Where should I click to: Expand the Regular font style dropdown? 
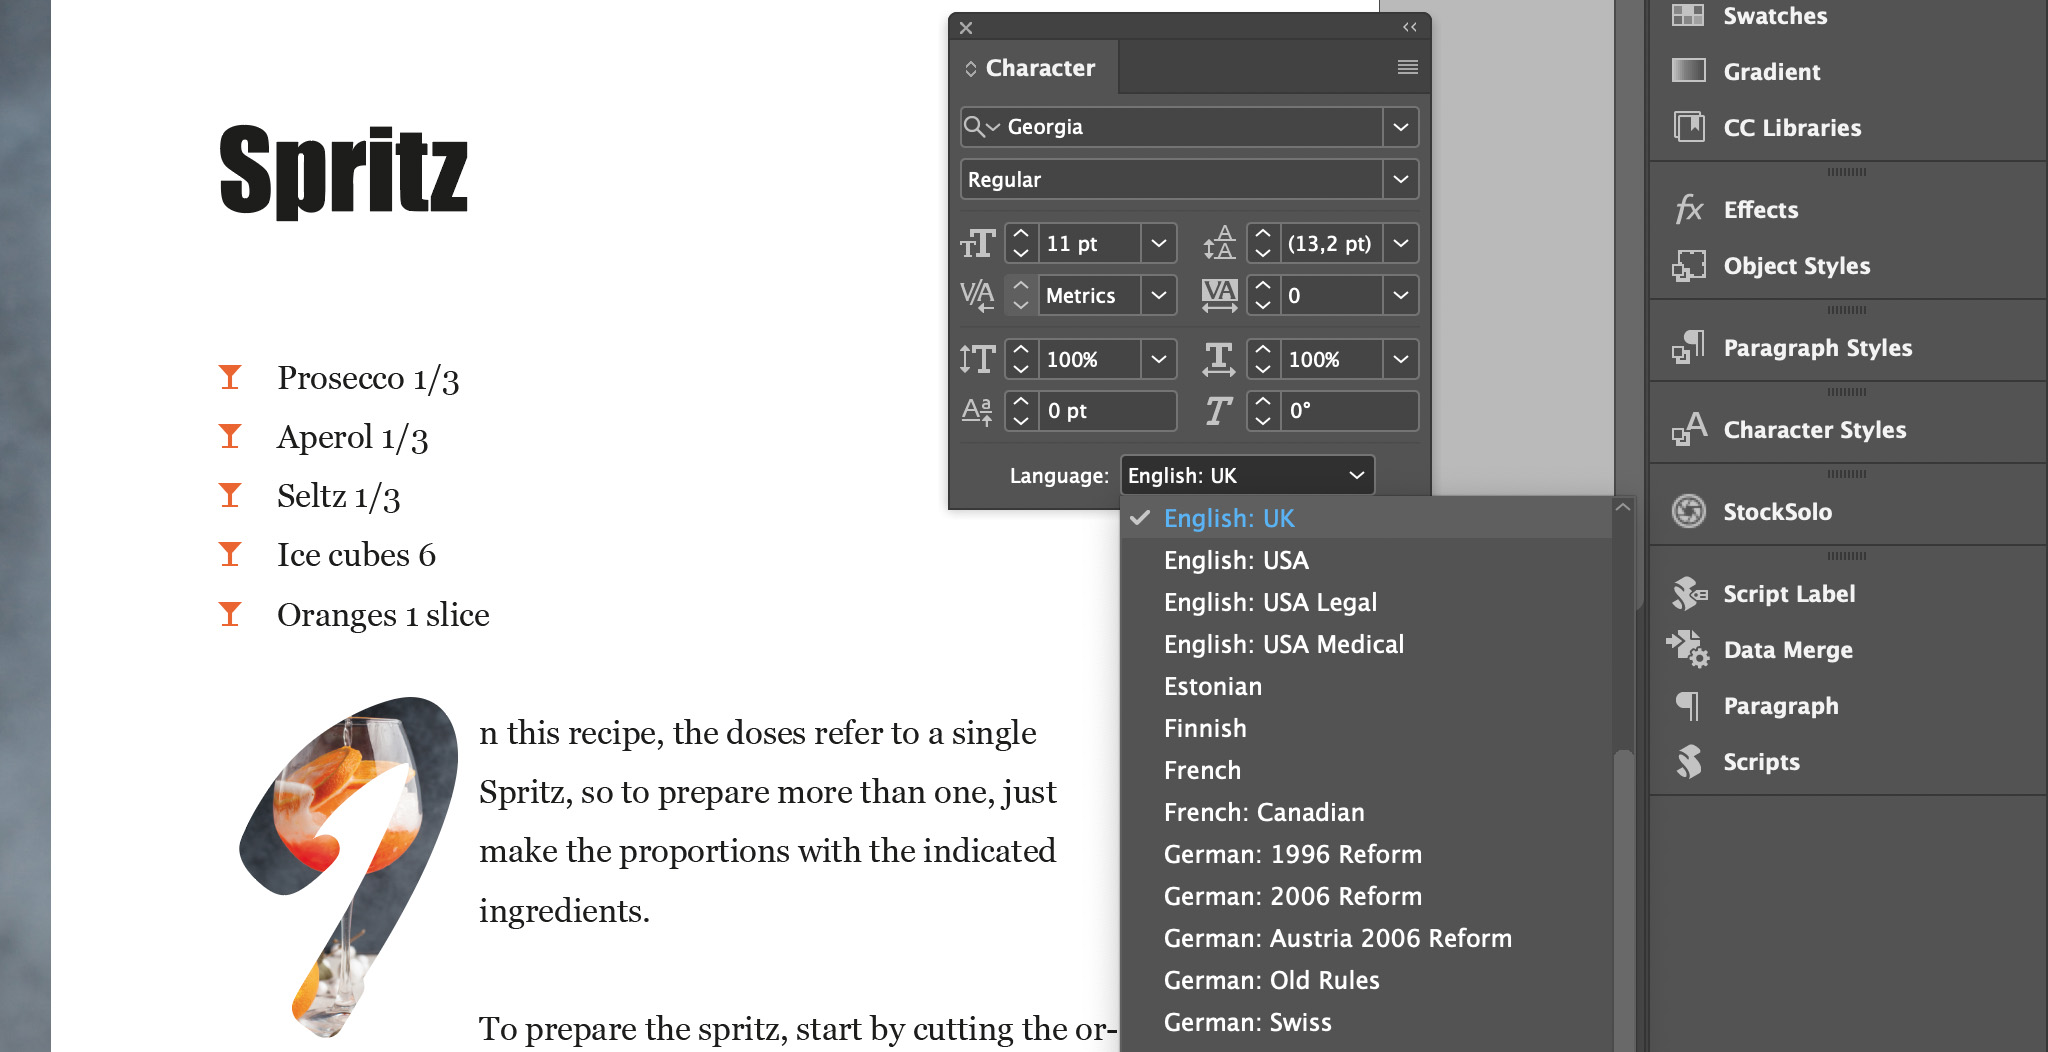pos(1401,179)
